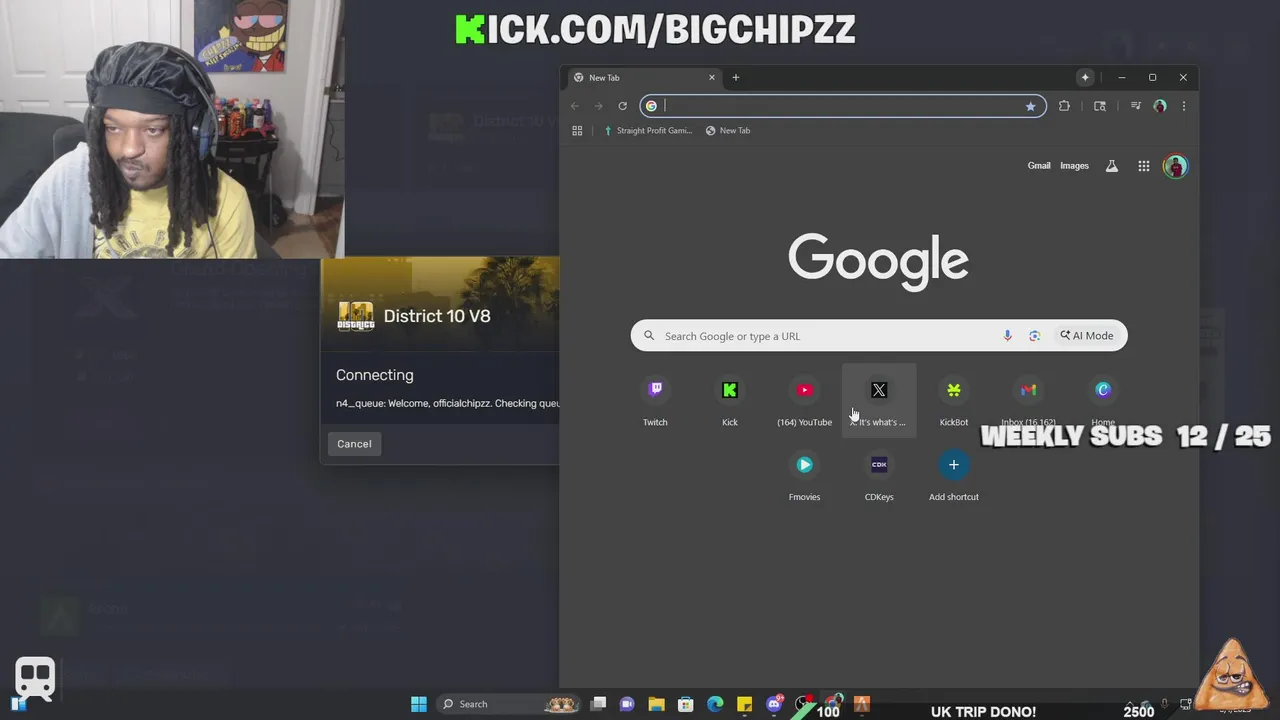This screenshot has width=1280, height=720.
Task: Open Discord from the taskbar
Action: pyautogui.click(x=774, y=704)
